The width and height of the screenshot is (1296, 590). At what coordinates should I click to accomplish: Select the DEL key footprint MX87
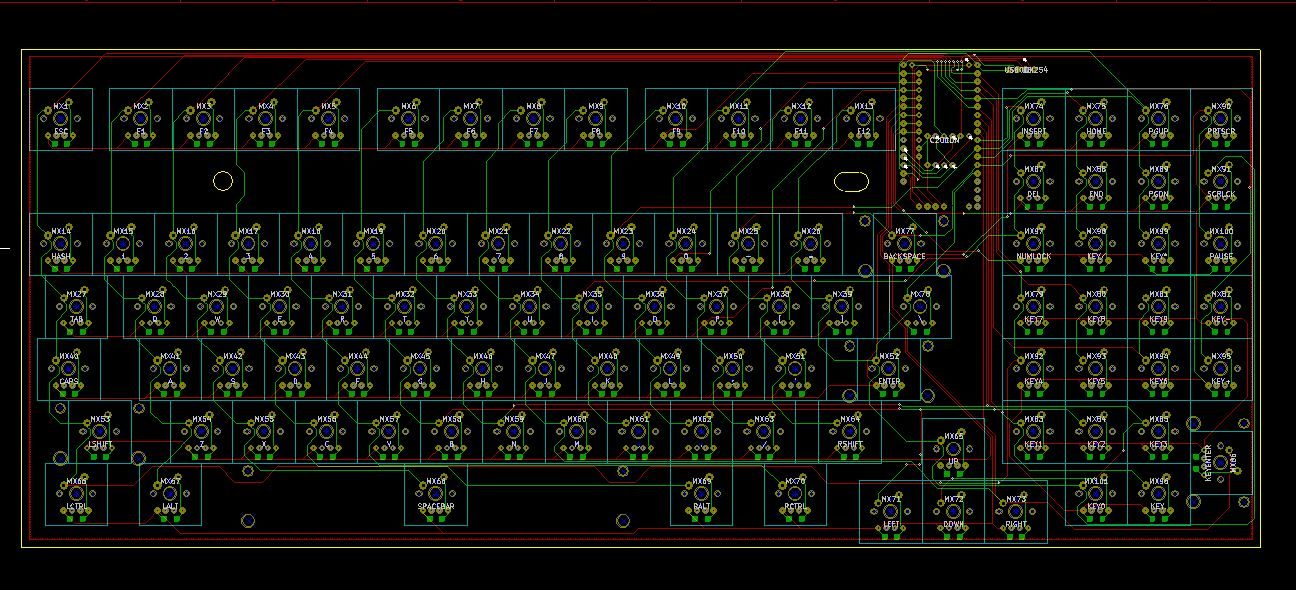1034,182
